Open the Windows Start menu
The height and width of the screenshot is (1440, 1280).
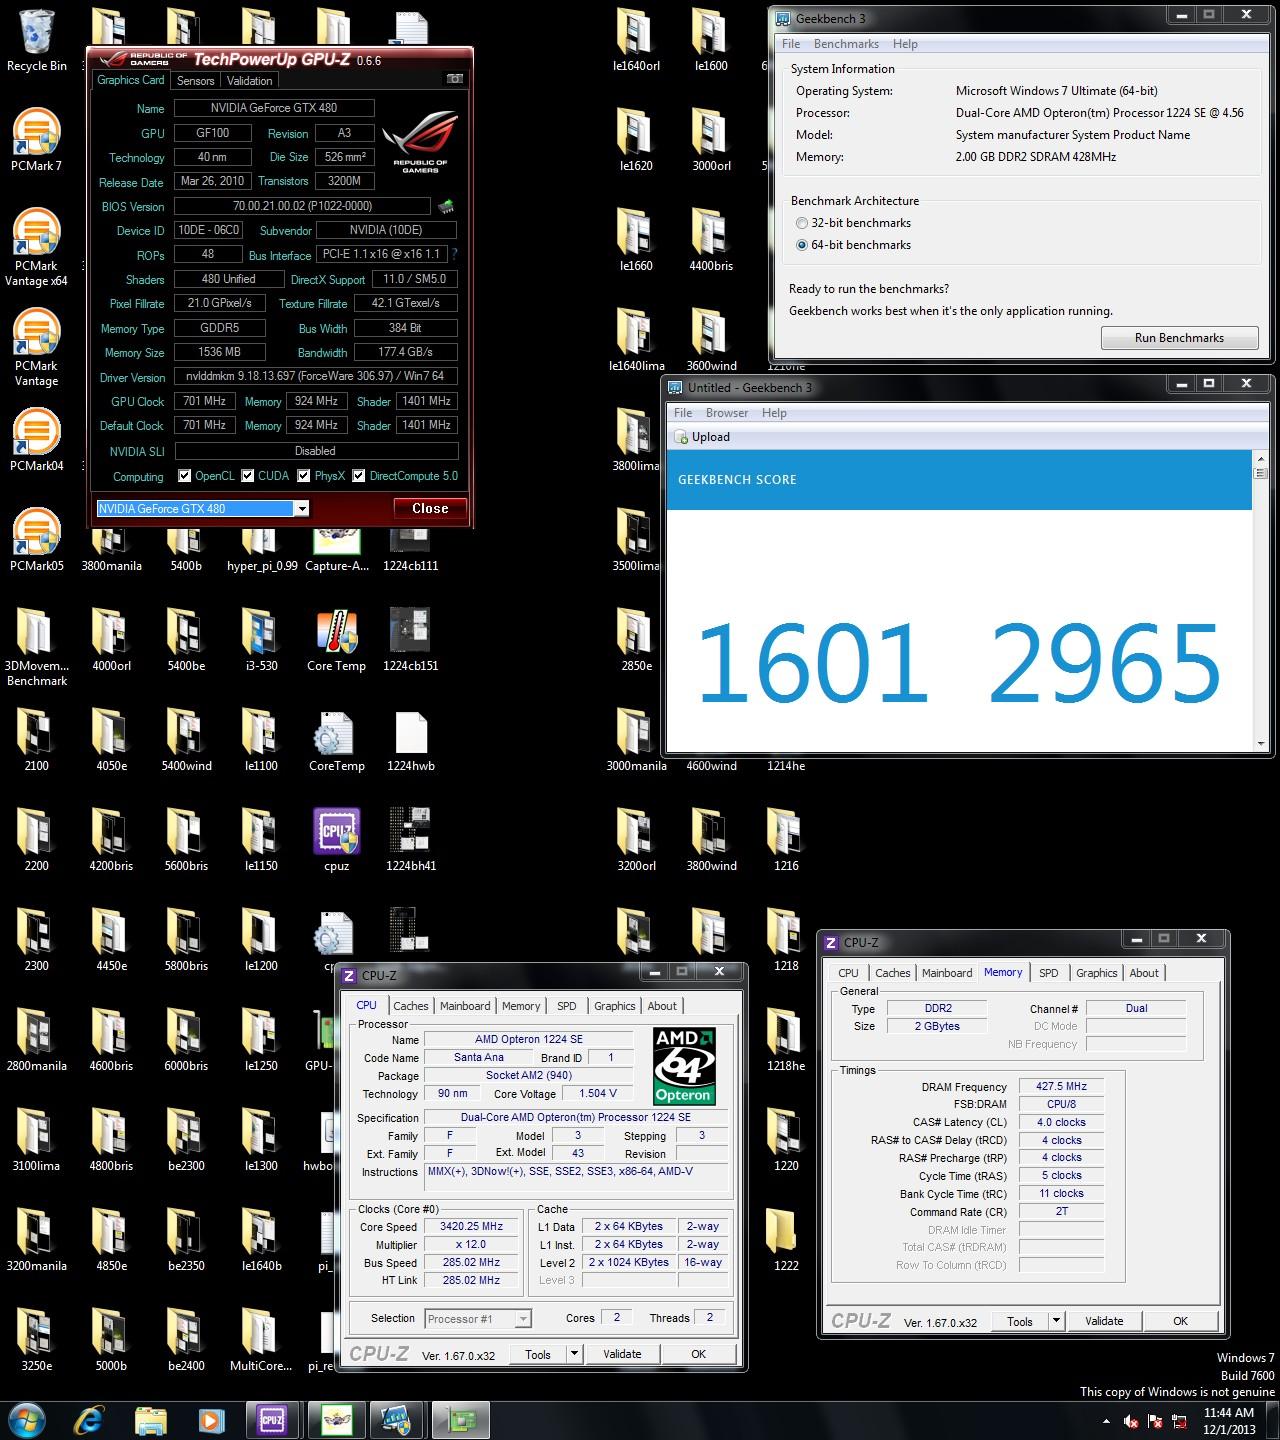(x=27, y=1419)
